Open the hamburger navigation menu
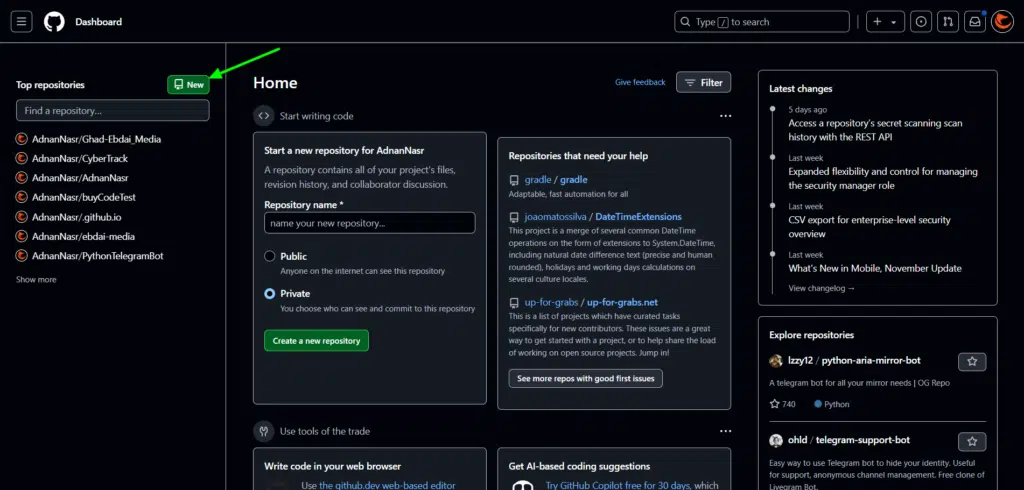Screen dimensions: 1024x490 (x=22, y=22)
